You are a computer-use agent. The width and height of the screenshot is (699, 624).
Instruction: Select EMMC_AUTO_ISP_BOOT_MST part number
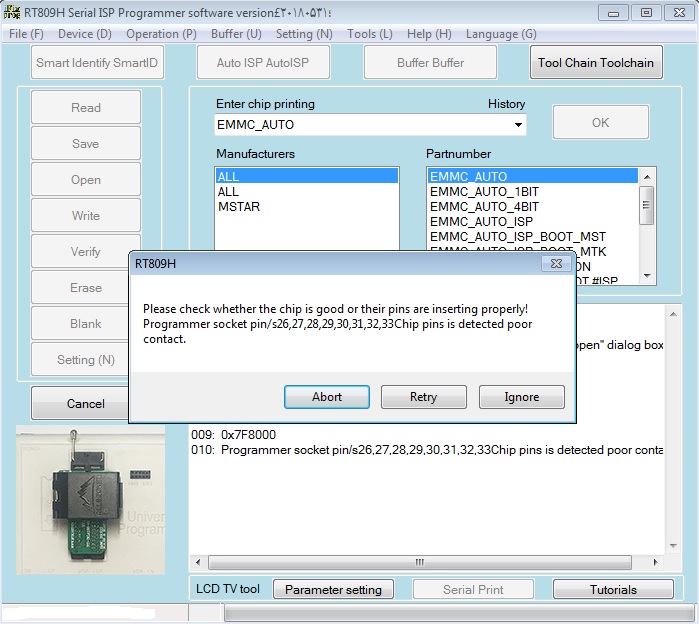tap(533, 237)
